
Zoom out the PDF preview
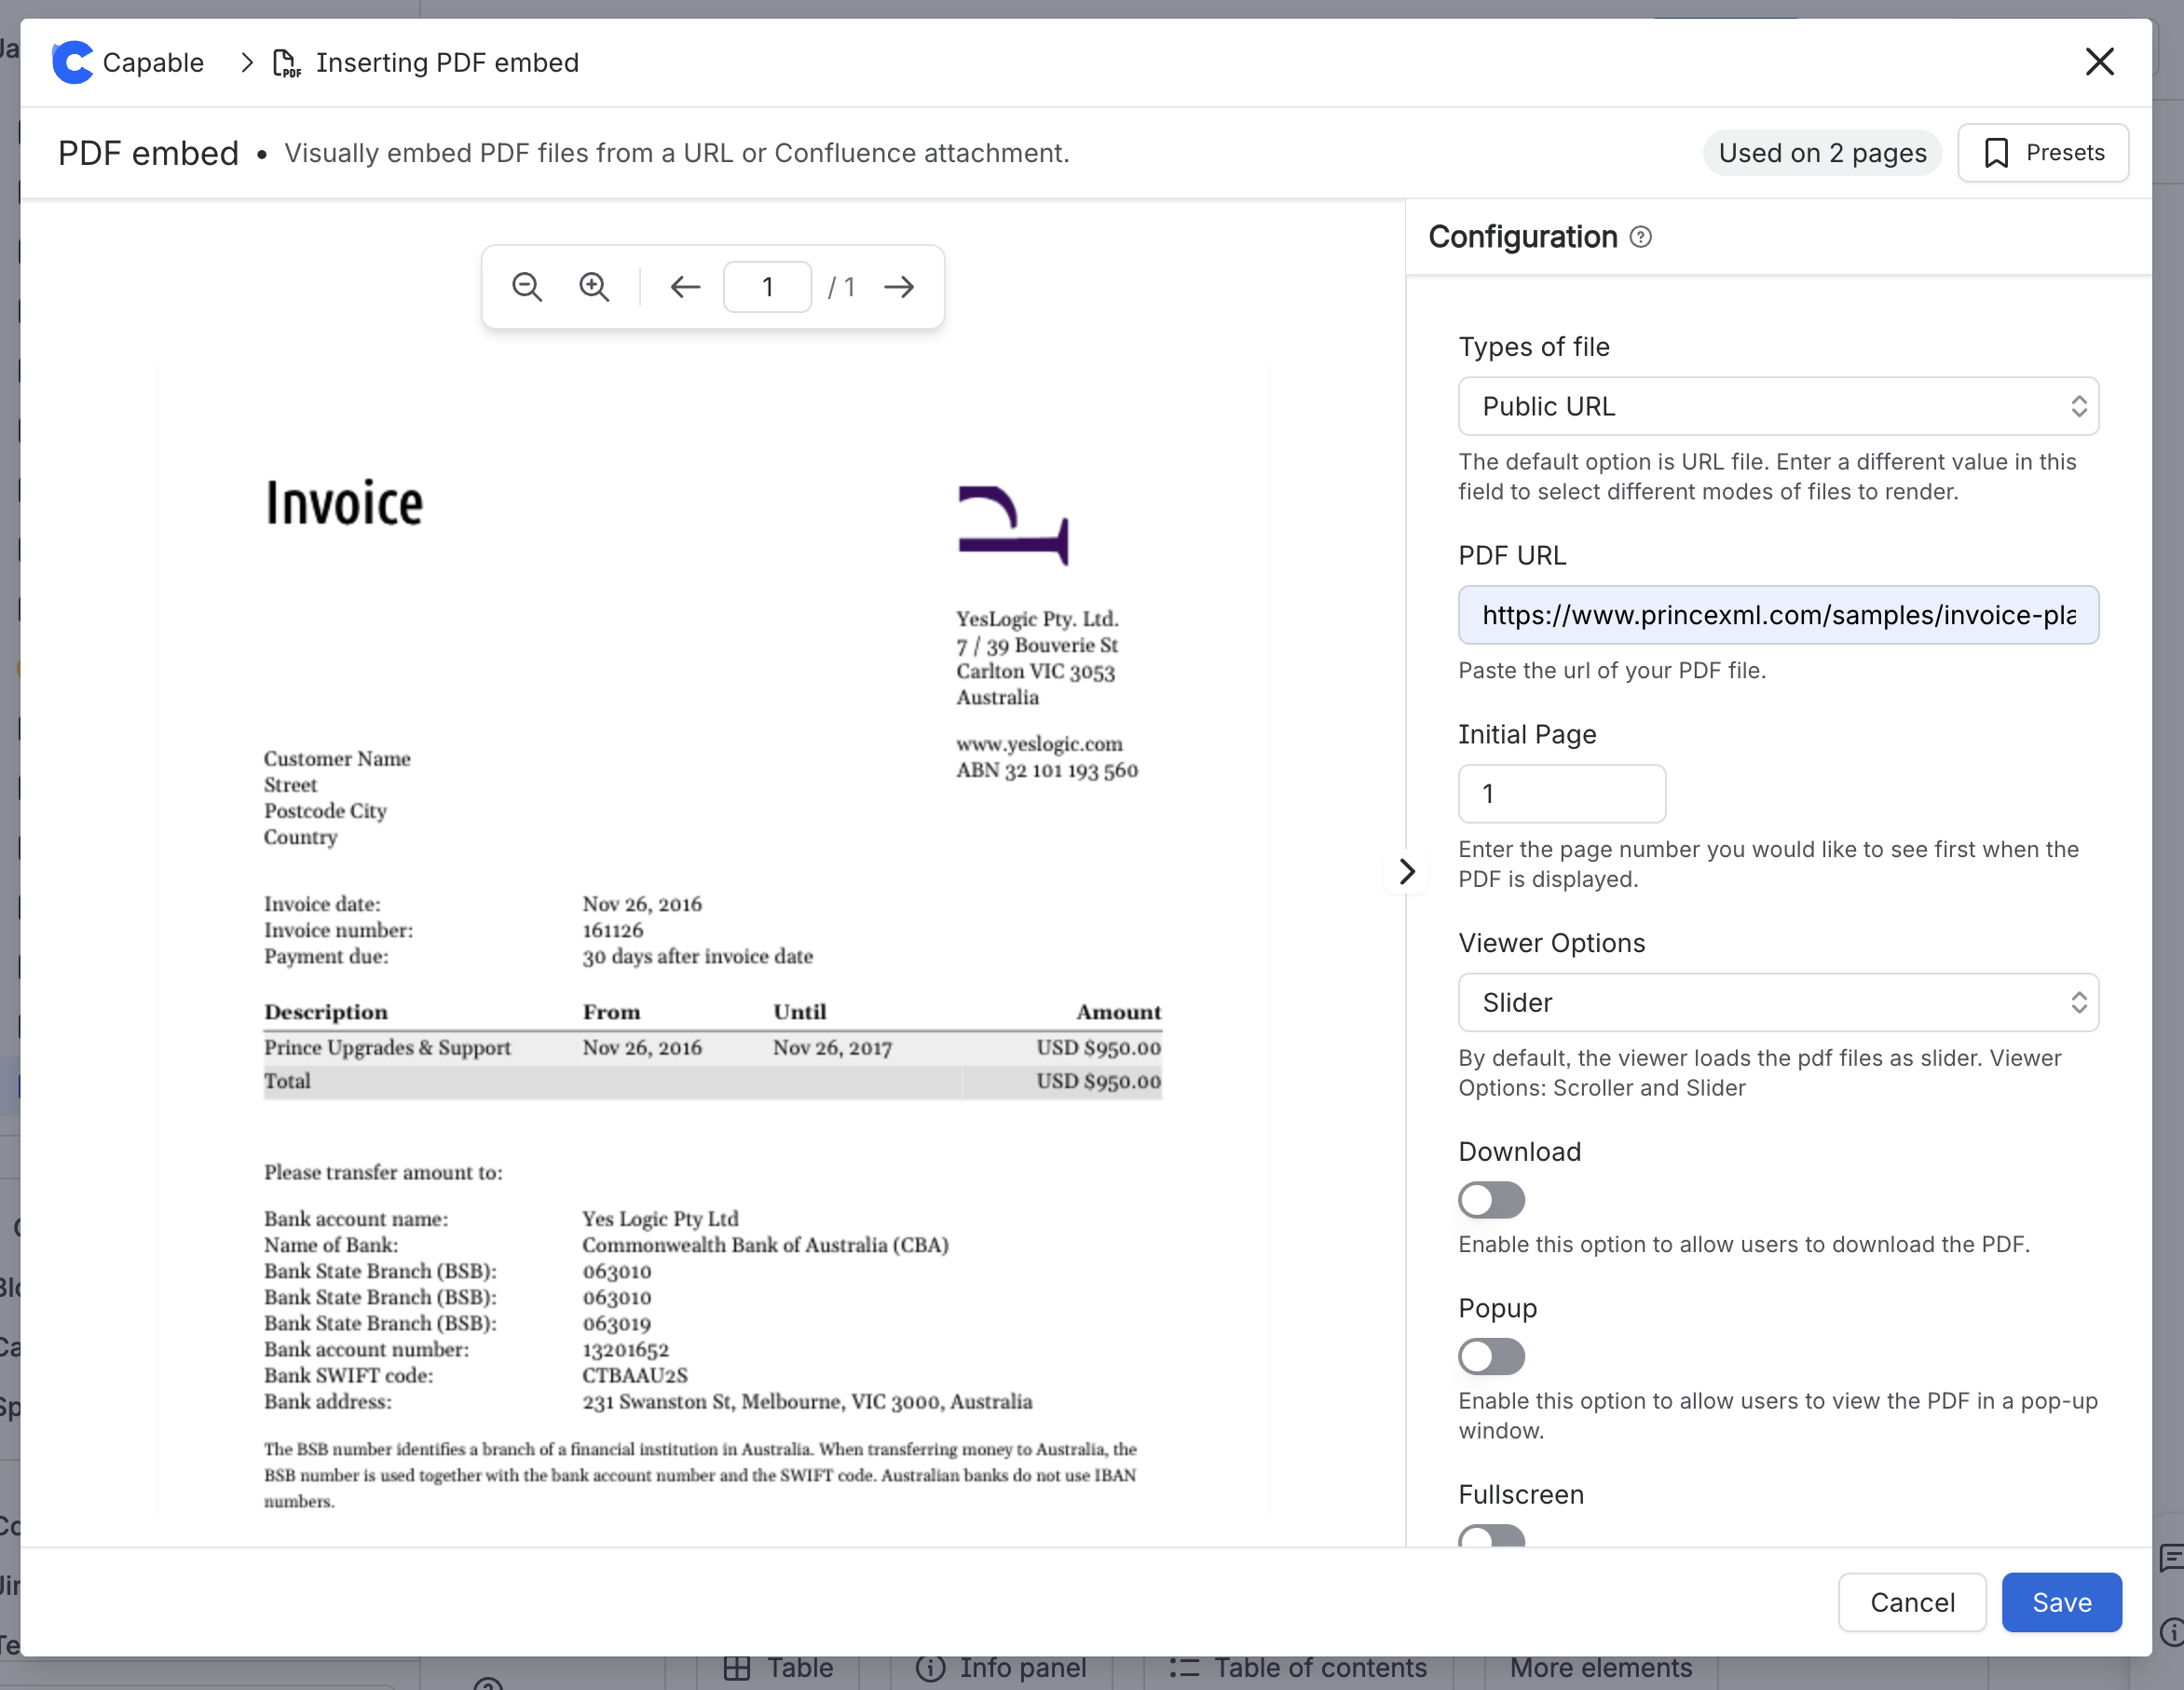(x=527, y=287)
